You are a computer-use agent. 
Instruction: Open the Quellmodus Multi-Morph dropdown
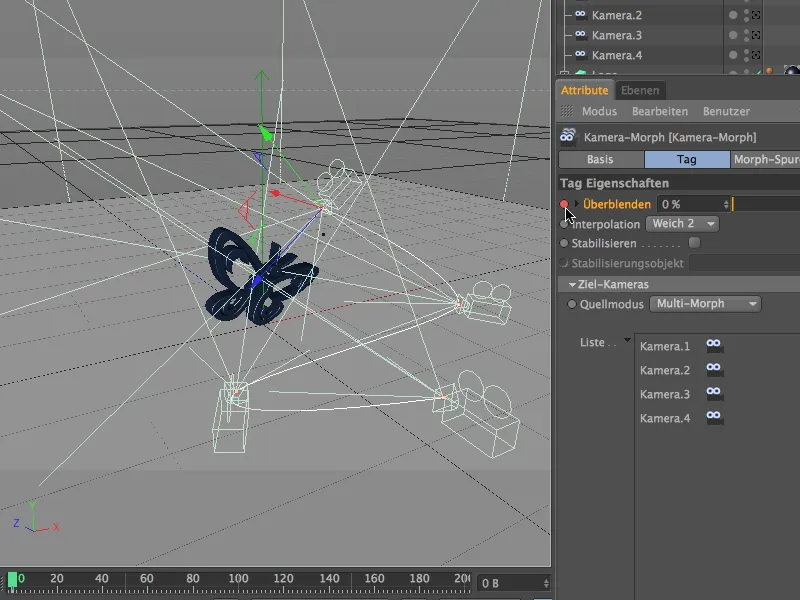[x=705, y=304]
